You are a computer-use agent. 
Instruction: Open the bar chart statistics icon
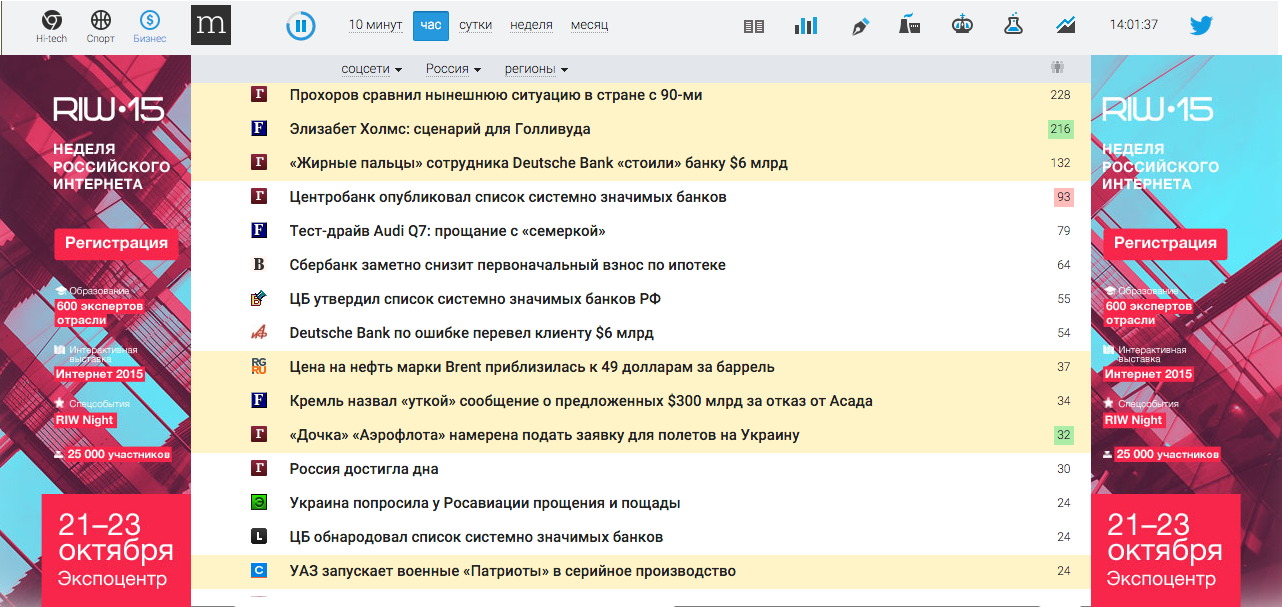point(806,26)
